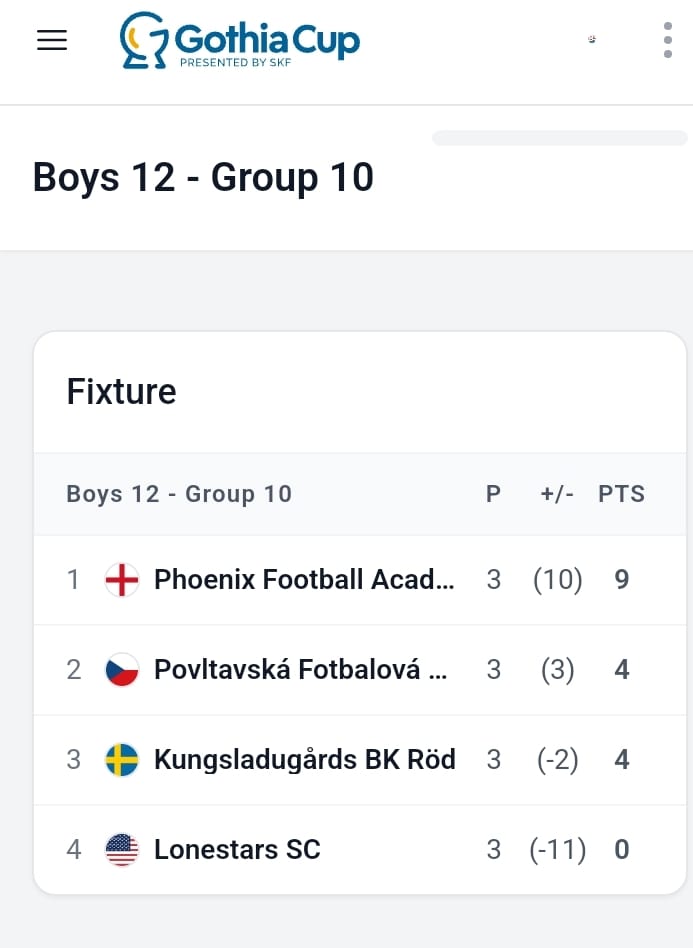
Task: Click the USA flag icon
Action: [x=122, y=850]
